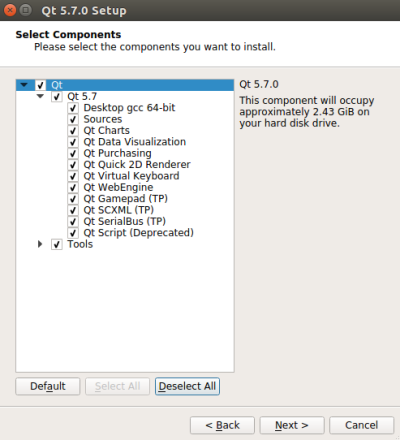Return with the Back button
The width and height of the screenshot is (400, 440).
222,425
